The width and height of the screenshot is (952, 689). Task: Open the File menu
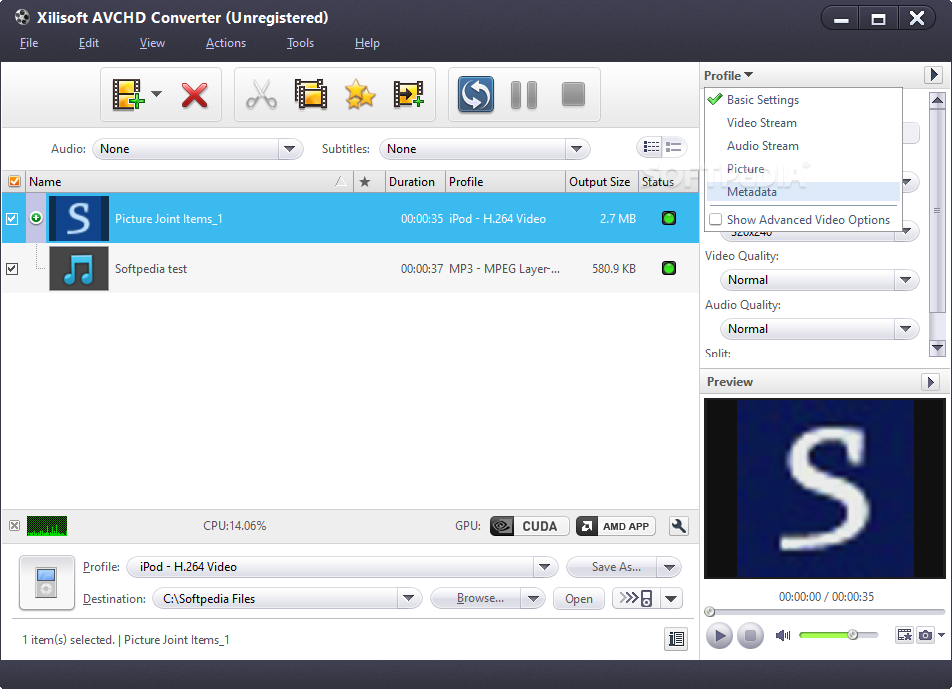click(x=29, y=43)
